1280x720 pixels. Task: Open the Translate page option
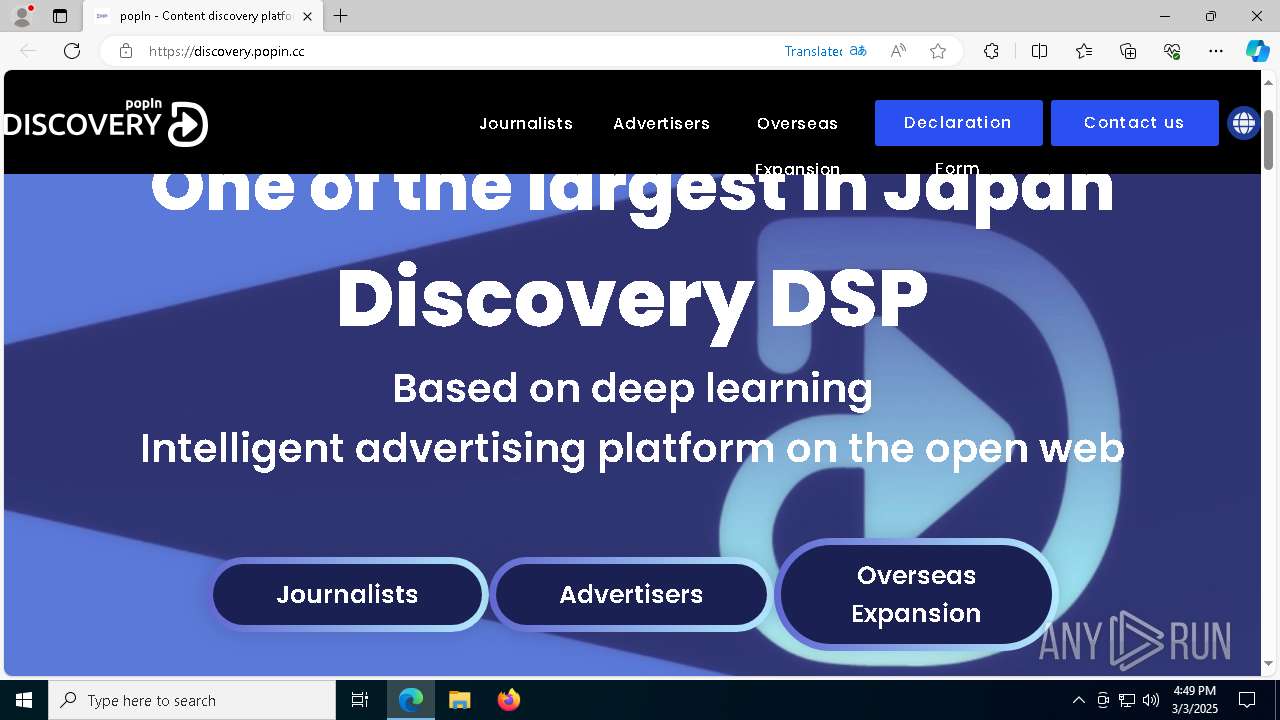click(826, 51)
